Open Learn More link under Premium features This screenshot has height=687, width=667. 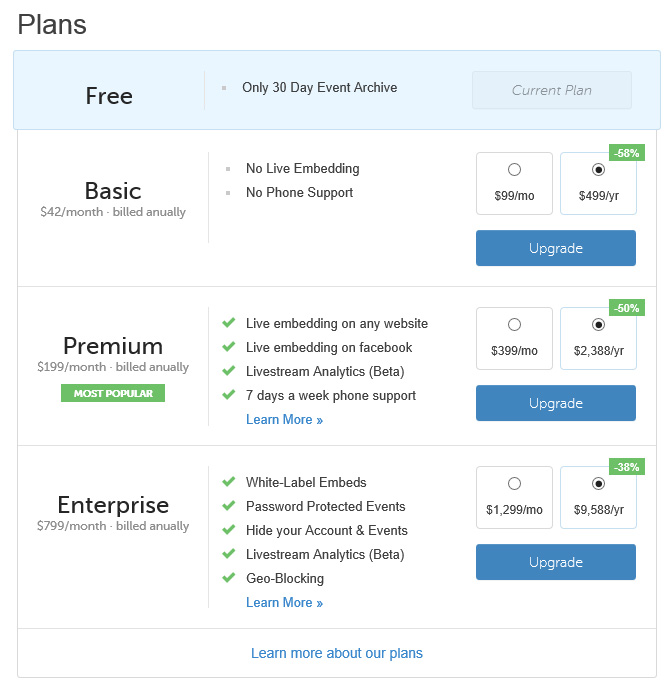(284, 419)
